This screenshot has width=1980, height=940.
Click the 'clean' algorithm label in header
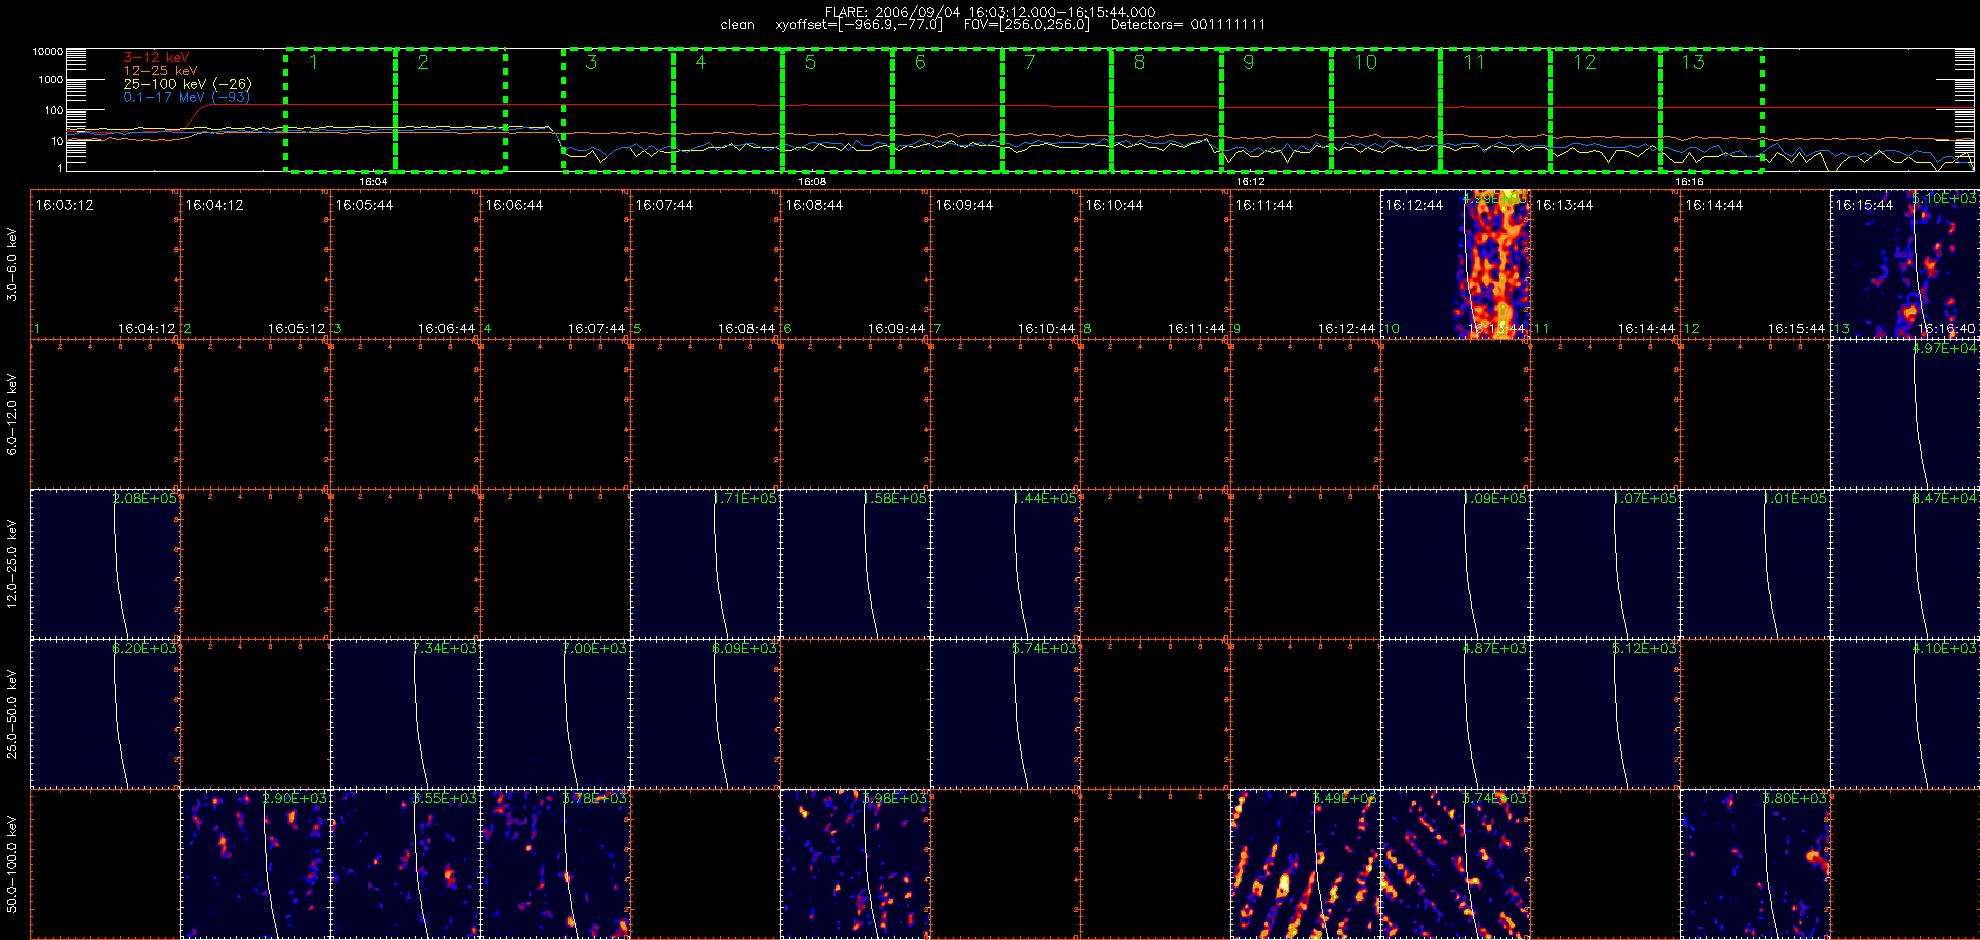(x=737, y=25)
